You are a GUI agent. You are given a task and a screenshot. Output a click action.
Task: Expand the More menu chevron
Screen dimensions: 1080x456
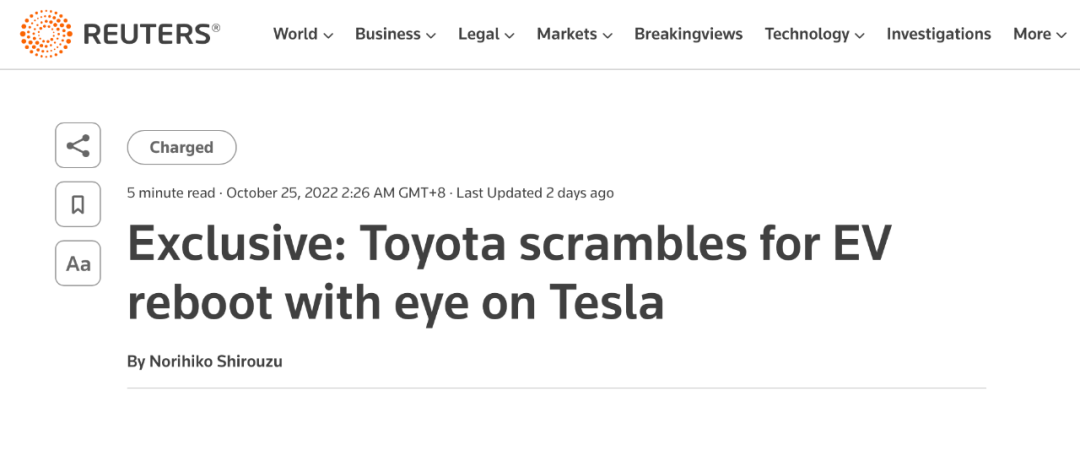[x=1061, y=35]
